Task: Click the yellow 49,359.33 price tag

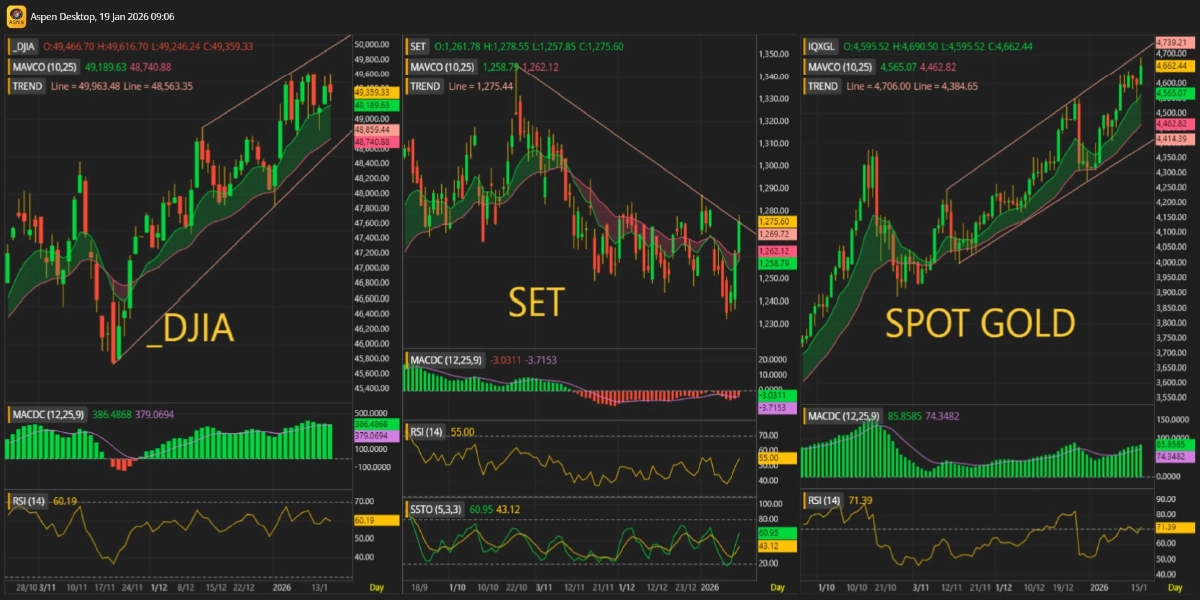Action: pyautogui.click(x=371, y=92)
